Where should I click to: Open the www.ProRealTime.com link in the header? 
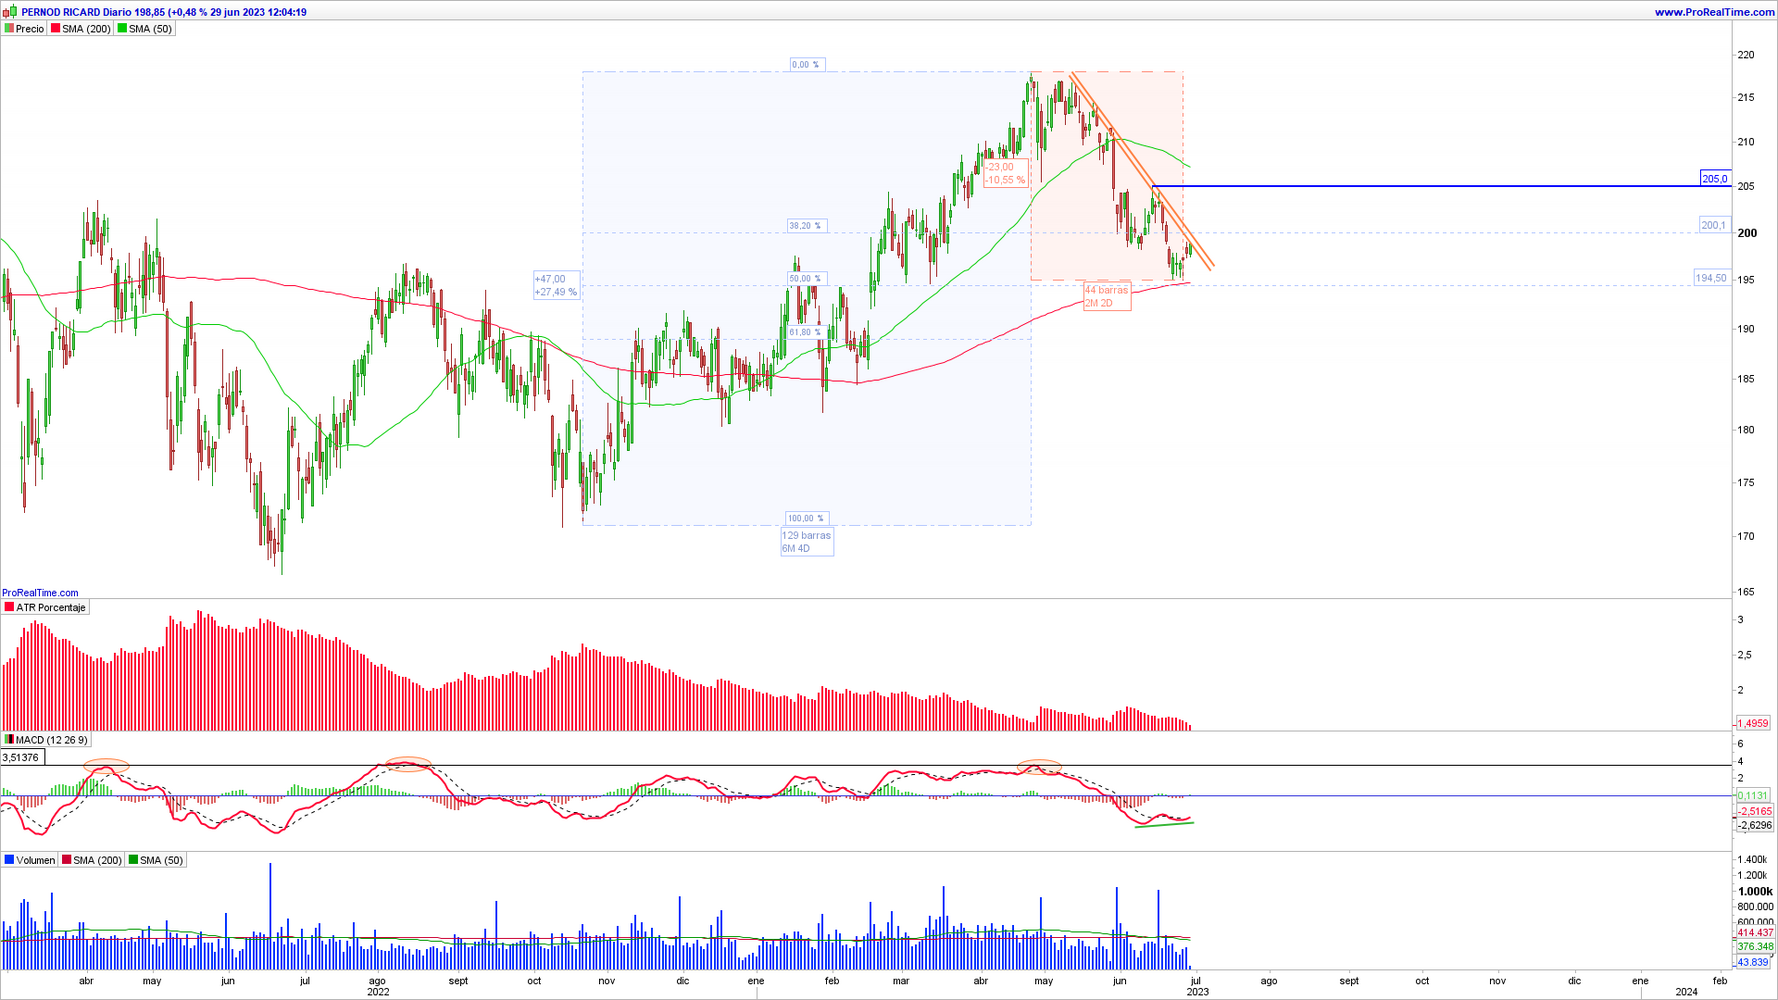tap(1715, 12)
